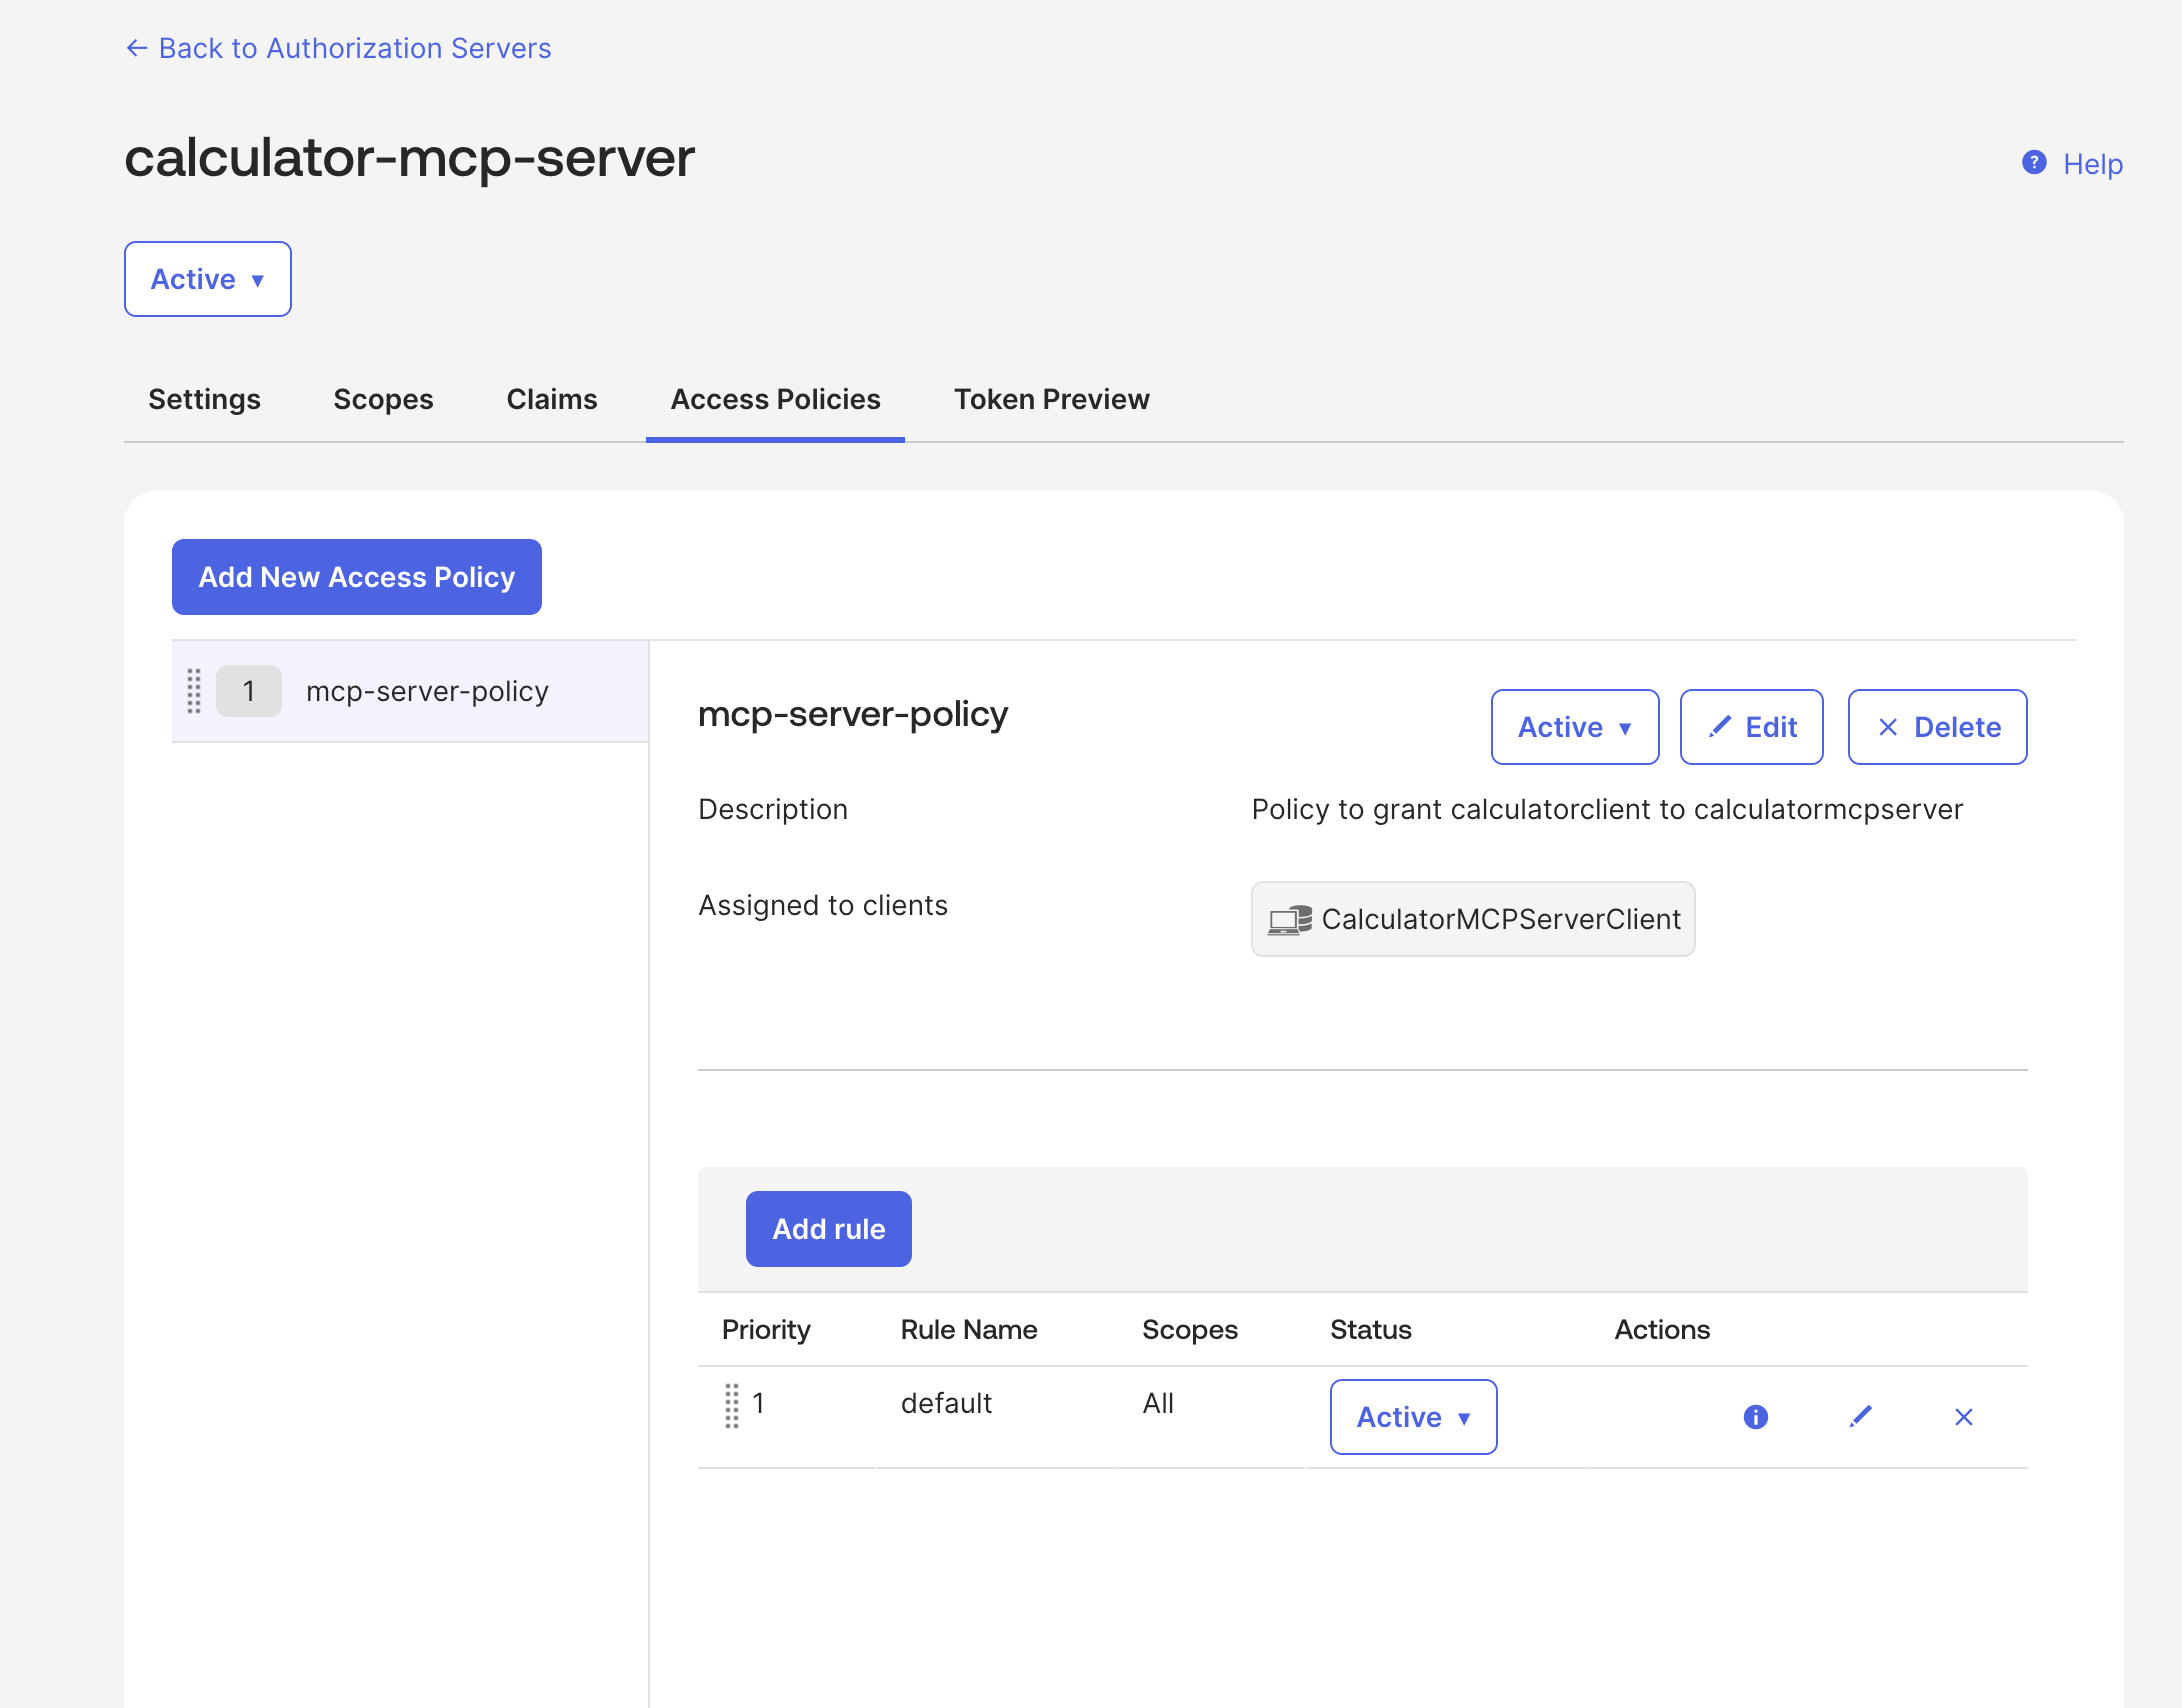Screen dimensions: 2182x1708
Task: Click the Add rule button
Action: pyautogui.click(x=829, y=1229)
